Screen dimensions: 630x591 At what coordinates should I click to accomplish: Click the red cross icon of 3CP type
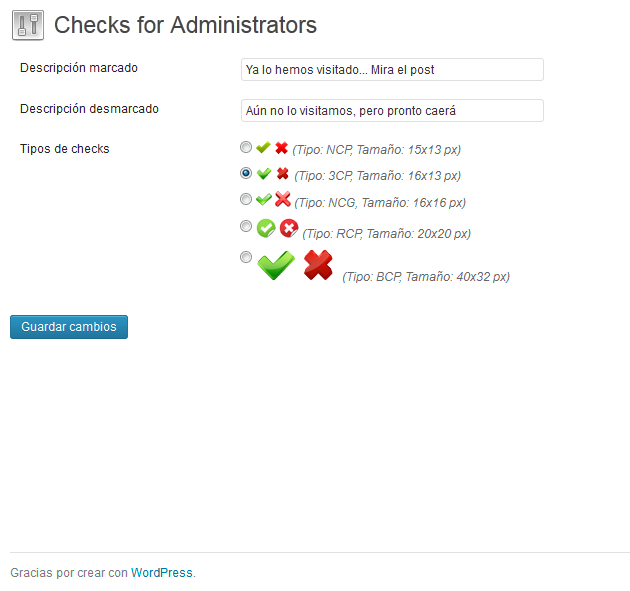pyautogui.click(x=283, y=174)
